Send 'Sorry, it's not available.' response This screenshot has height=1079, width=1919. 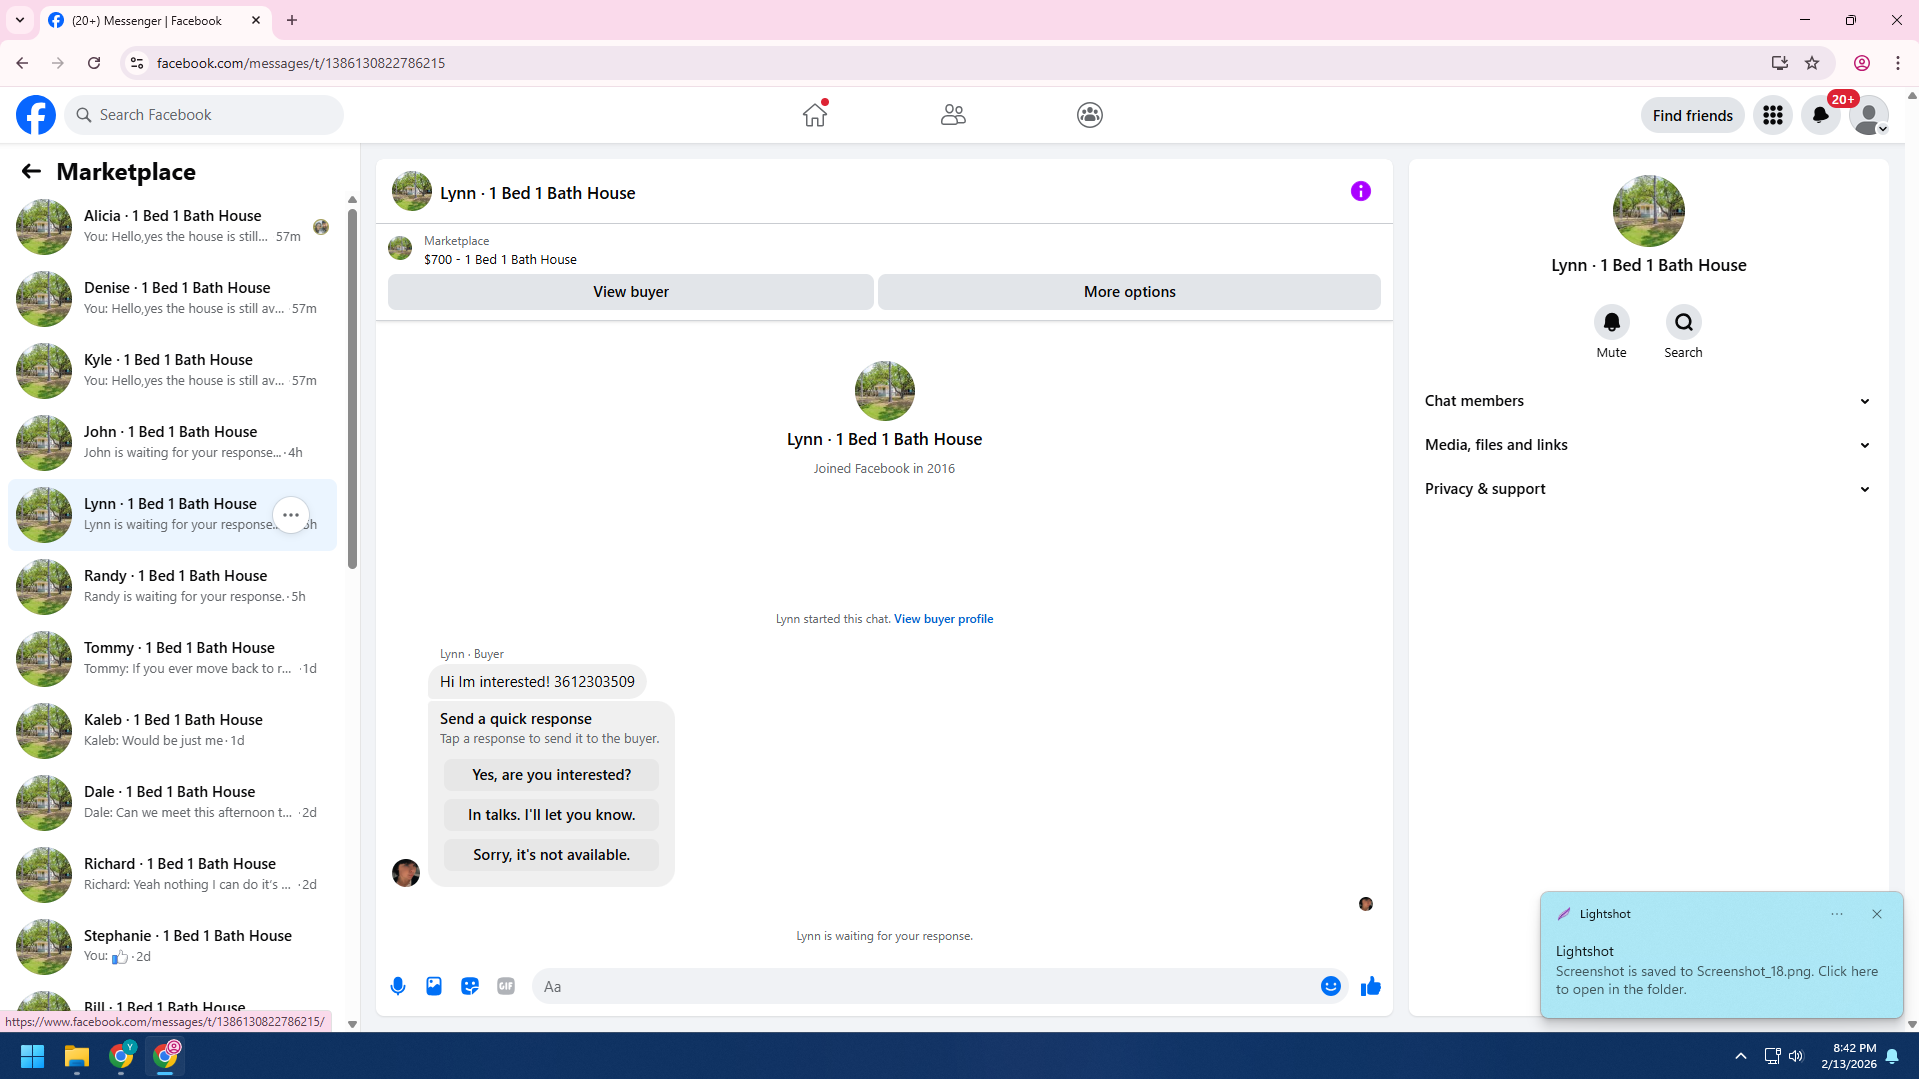coord(551,855)
